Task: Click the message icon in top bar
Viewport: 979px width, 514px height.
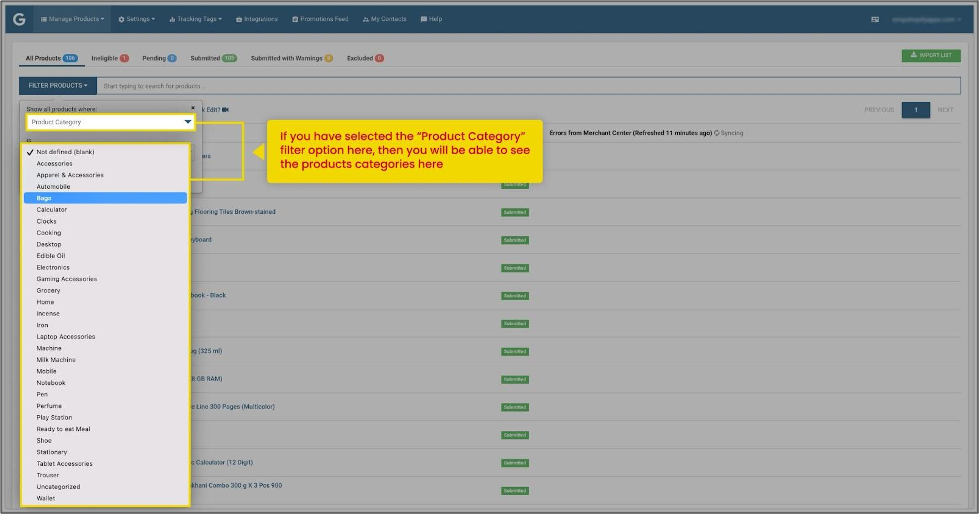Action: (x=875, y=19)
